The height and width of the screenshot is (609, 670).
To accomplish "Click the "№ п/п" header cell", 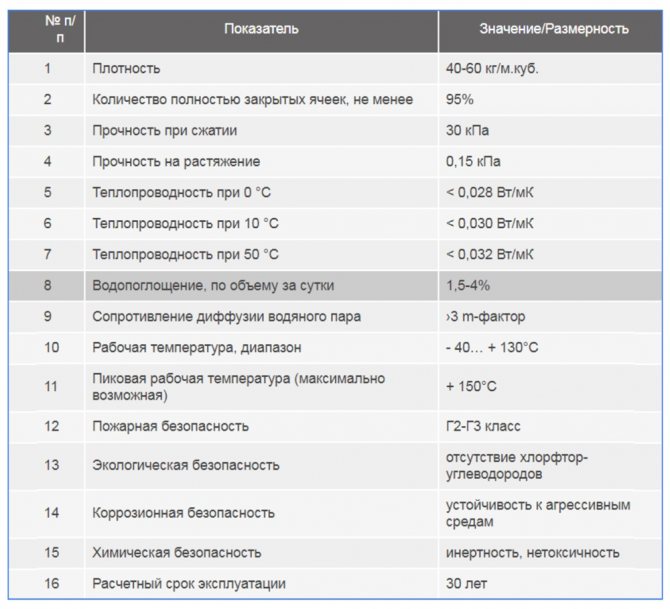I will (x=46, y=29).
